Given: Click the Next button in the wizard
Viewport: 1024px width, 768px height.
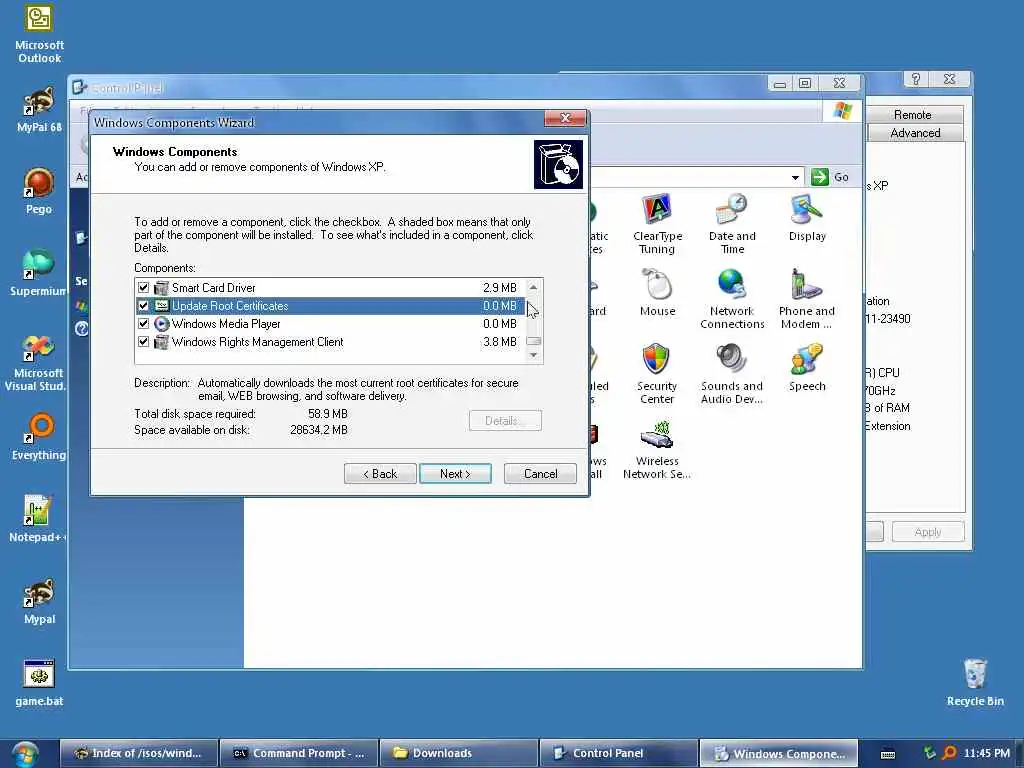Looking at the screenshot, I should tap(455, 473).
